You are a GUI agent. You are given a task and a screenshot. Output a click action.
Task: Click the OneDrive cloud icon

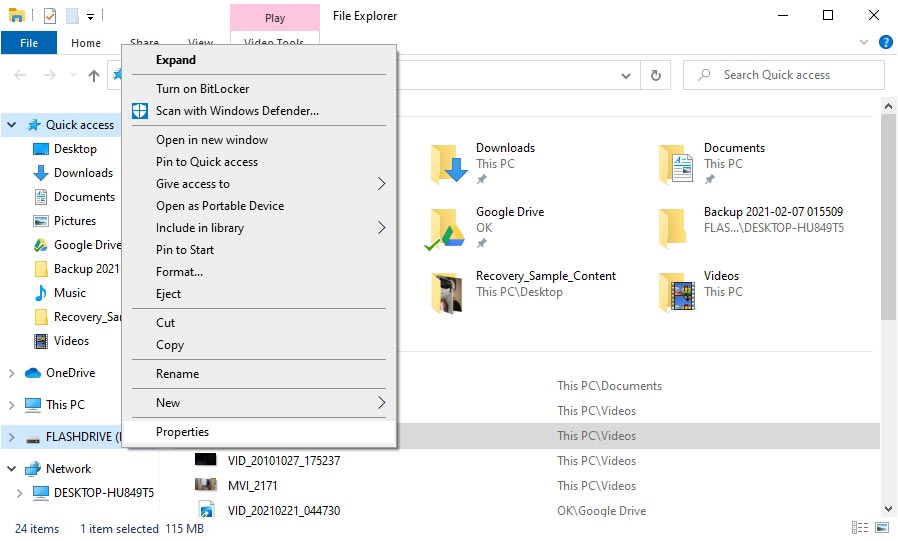point(33,373)
